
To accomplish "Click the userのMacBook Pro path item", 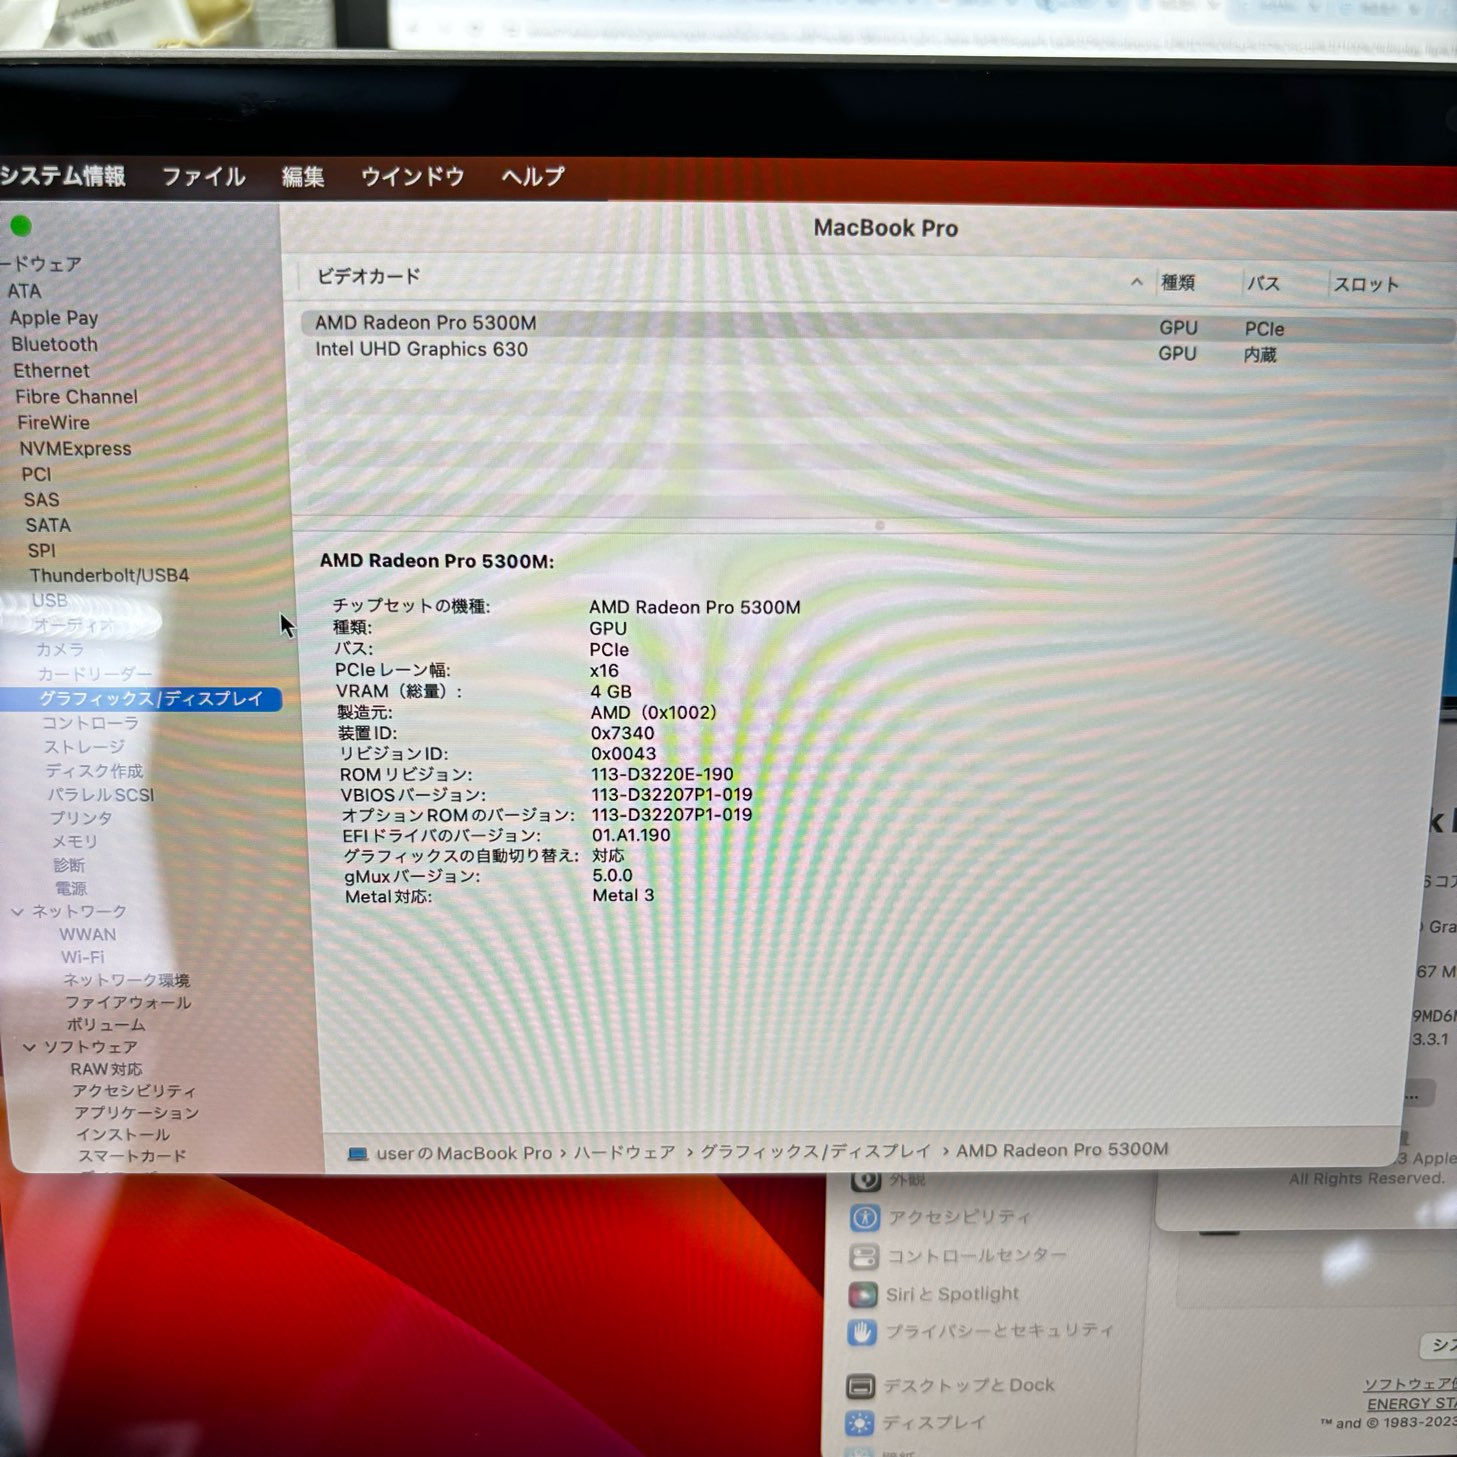I will [464, 1153].
